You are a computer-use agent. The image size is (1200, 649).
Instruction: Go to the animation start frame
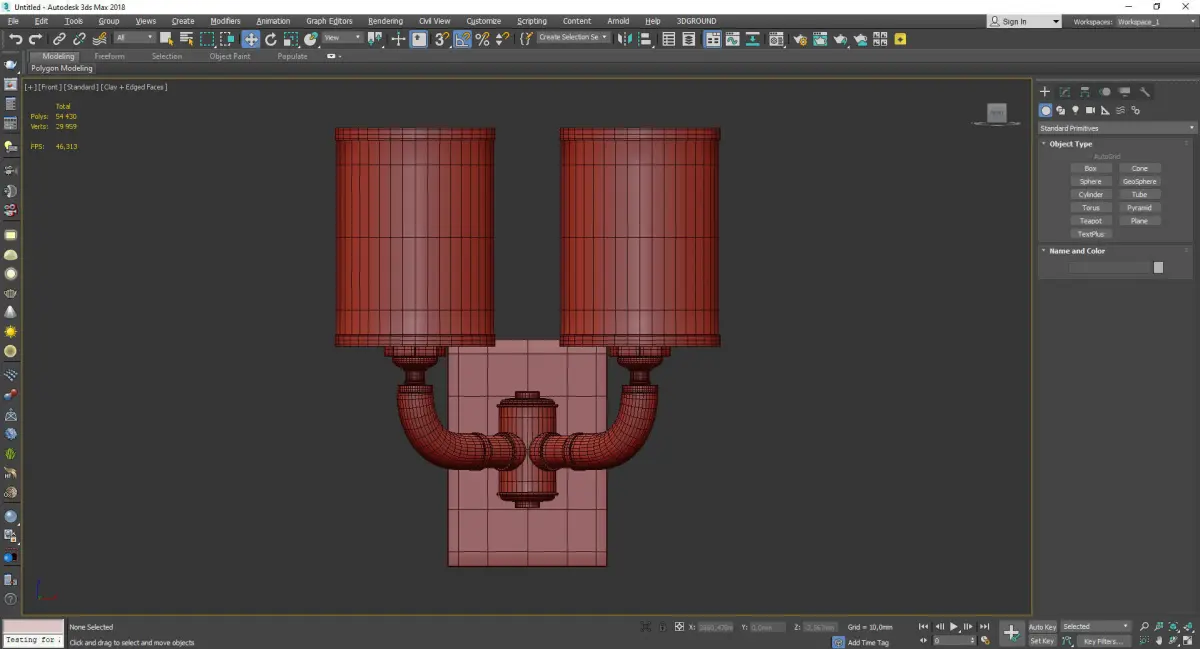[923, 626]
